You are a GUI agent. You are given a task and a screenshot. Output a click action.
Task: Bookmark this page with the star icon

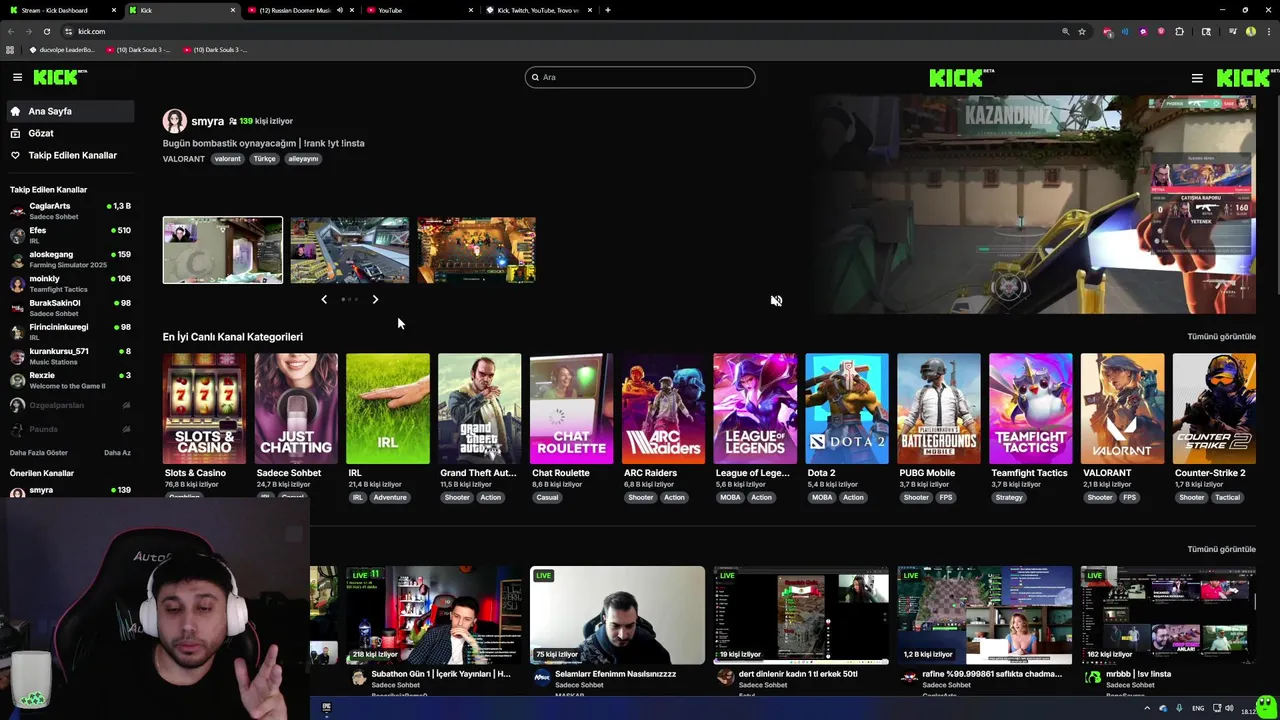point(1082,31)
